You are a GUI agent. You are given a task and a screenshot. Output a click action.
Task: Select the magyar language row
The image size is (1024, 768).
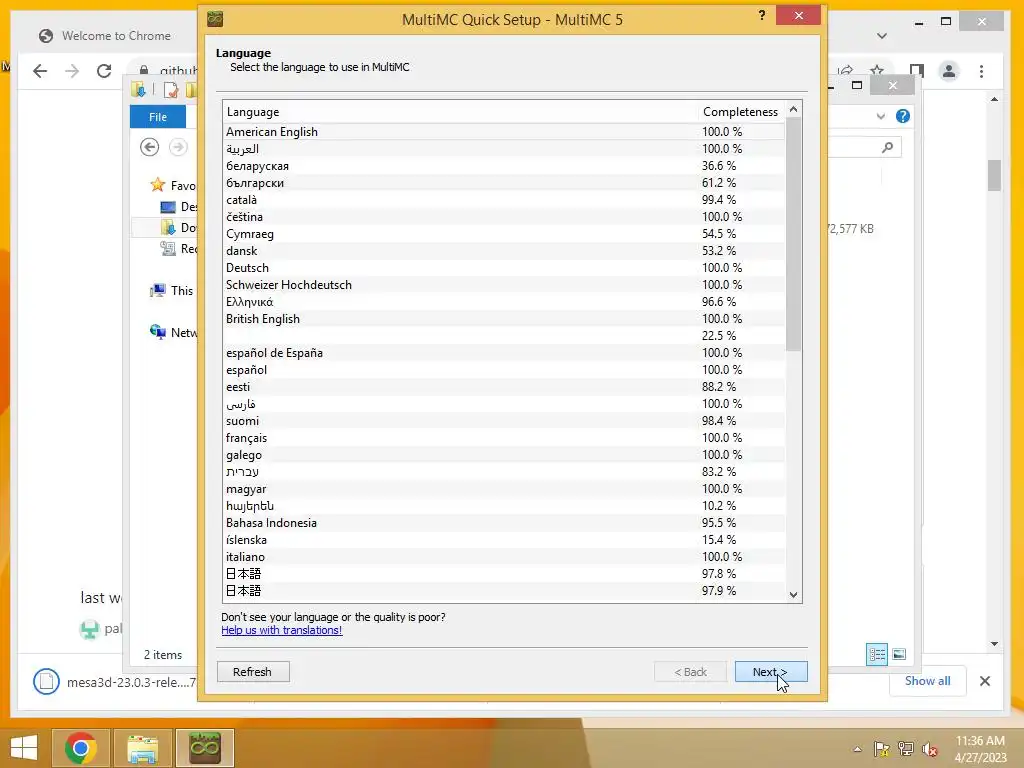504,488
